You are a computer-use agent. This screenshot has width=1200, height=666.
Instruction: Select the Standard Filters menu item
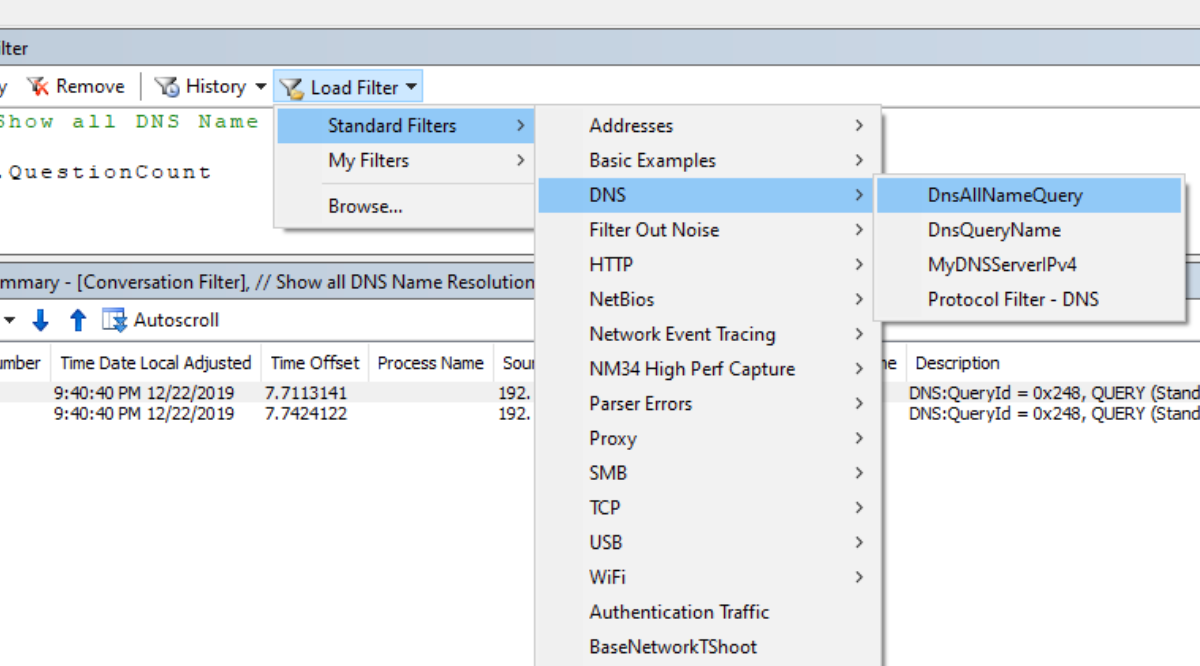[x=406, y=126]
